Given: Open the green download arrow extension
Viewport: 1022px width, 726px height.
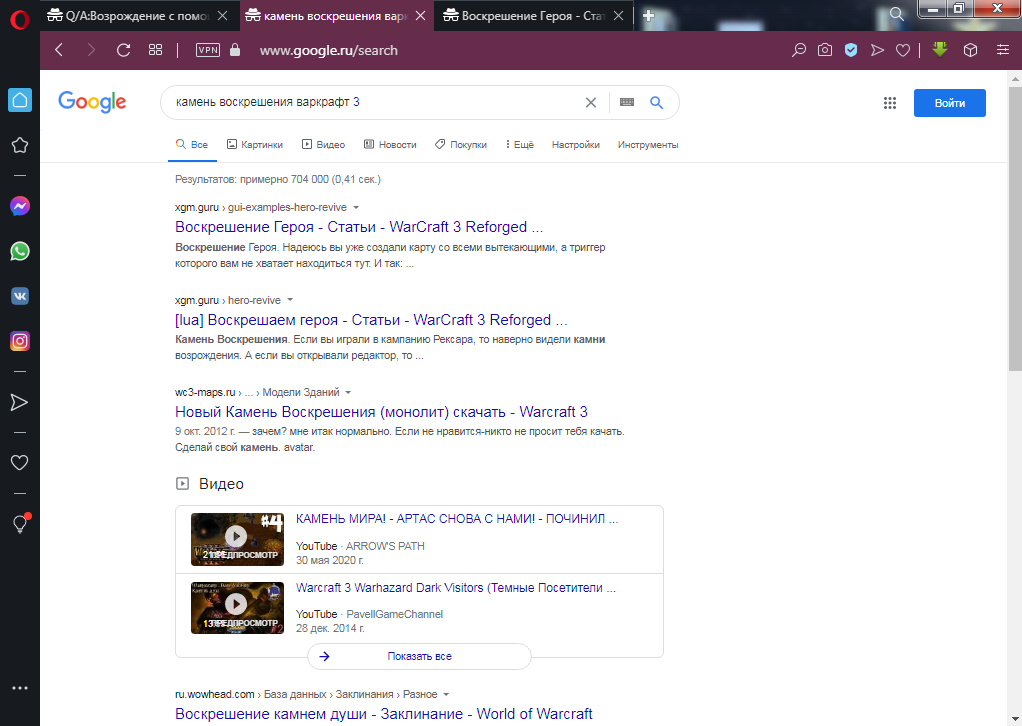Looking at the screenshot, I should [939, 50].
